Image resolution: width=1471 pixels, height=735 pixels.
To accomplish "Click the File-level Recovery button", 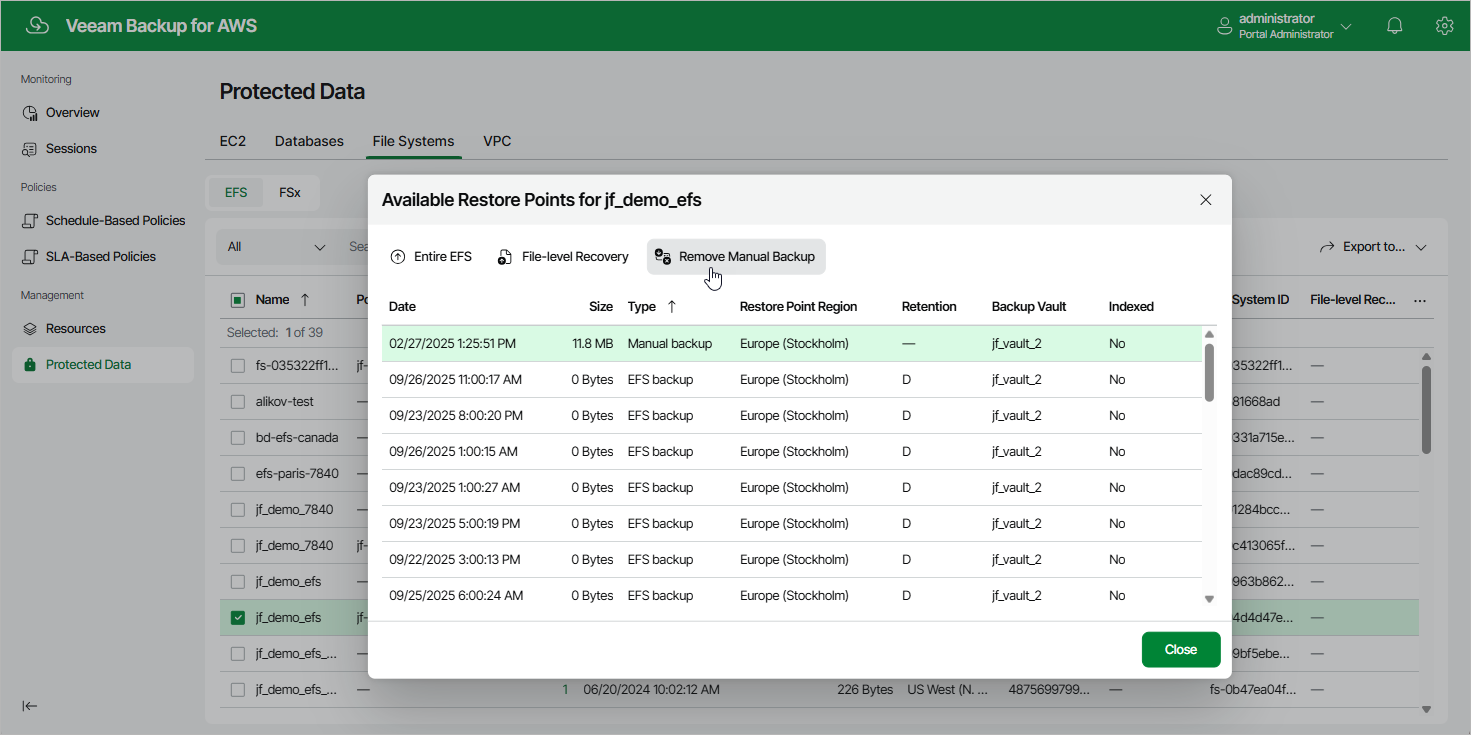I will (563, 257).
